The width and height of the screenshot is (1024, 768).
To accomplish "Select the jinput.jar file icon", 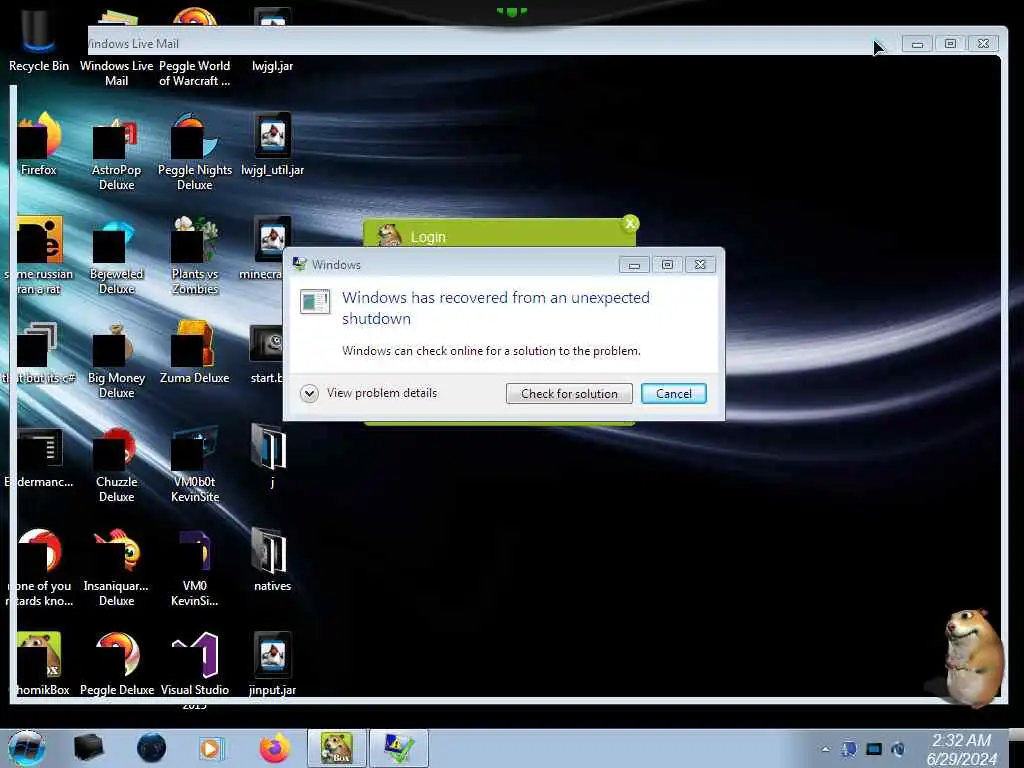I will (272, 664).
